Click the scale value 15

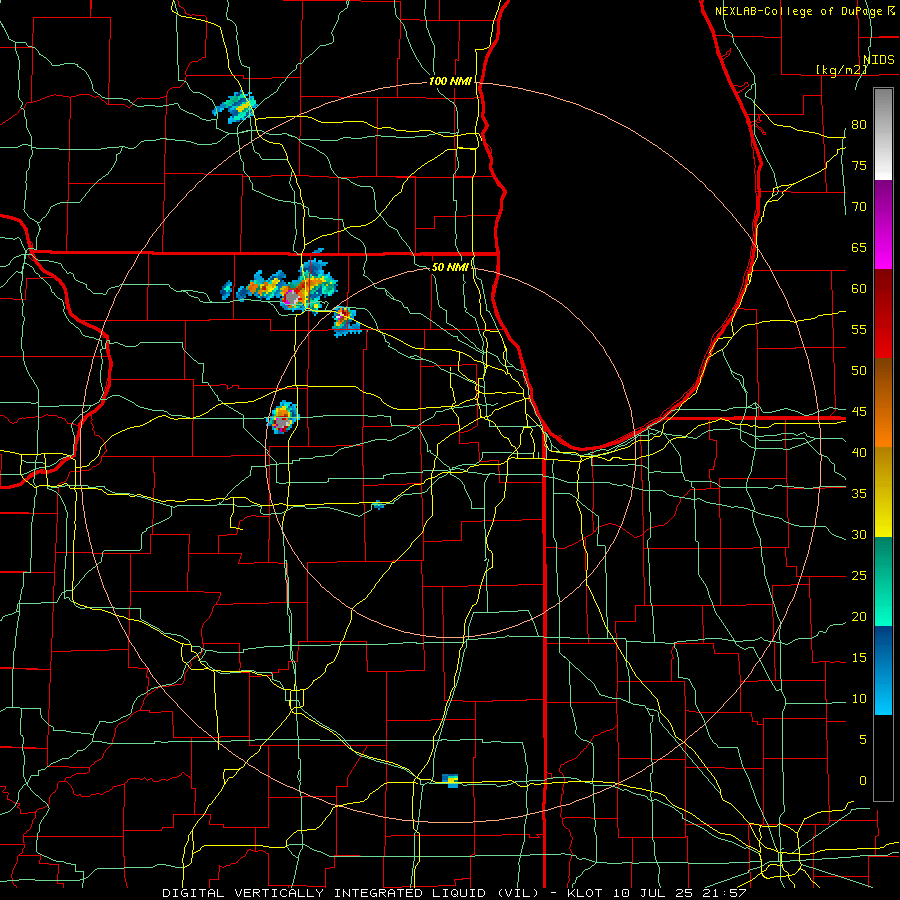pos(859,658)
